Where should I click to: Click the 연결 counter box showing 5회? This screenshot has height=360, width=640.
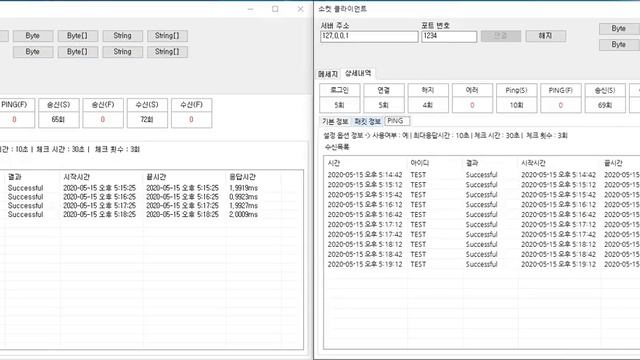[x=384, y=98]
